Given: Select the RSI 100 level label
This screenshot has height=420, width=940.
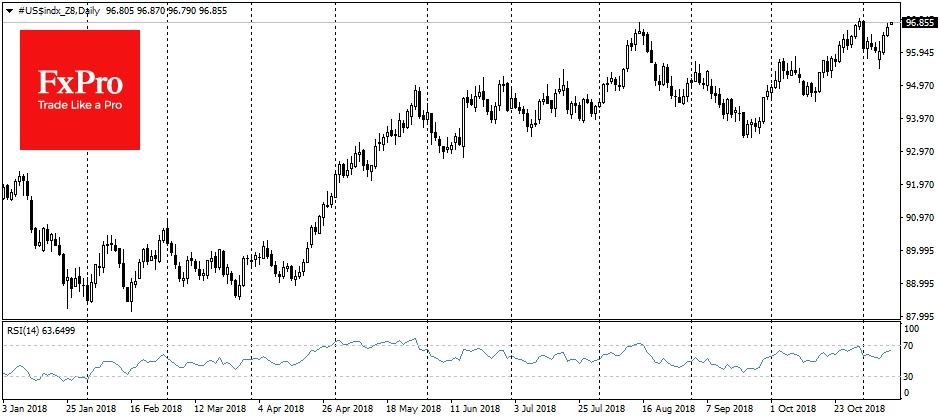Looking at the screenshot, I should (x=912, y=330).
